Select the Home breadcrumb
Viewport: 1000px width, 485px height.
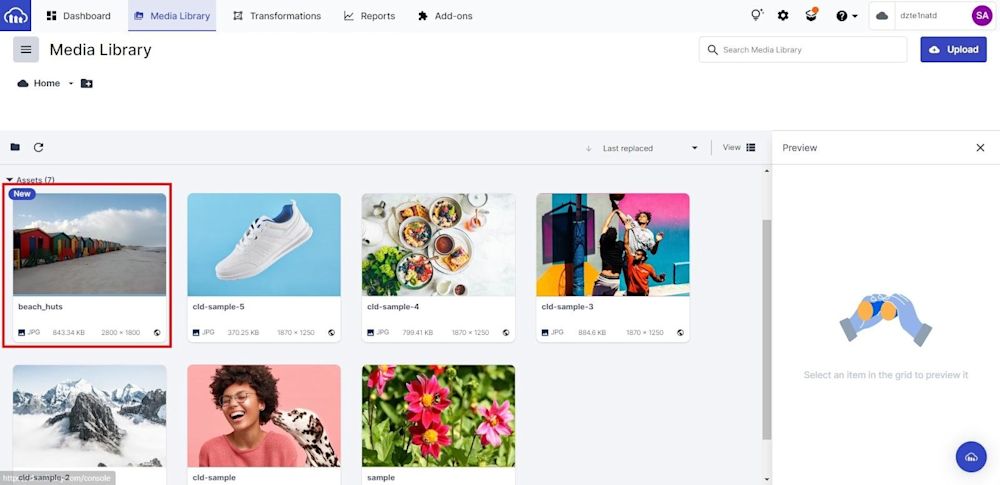click(40, 83)
